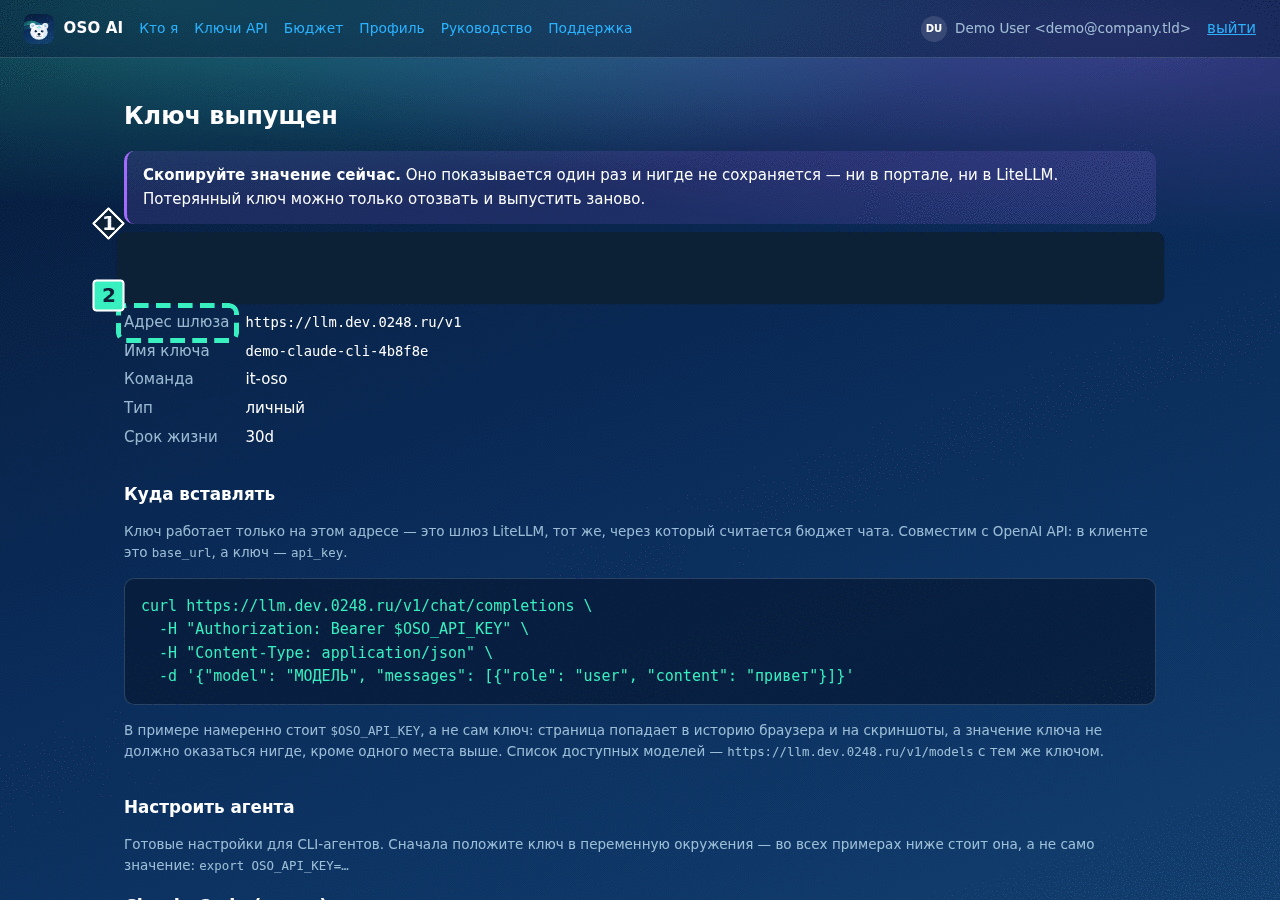Click the highlighted Адрес шлюза label

click(x=177, y=322)
